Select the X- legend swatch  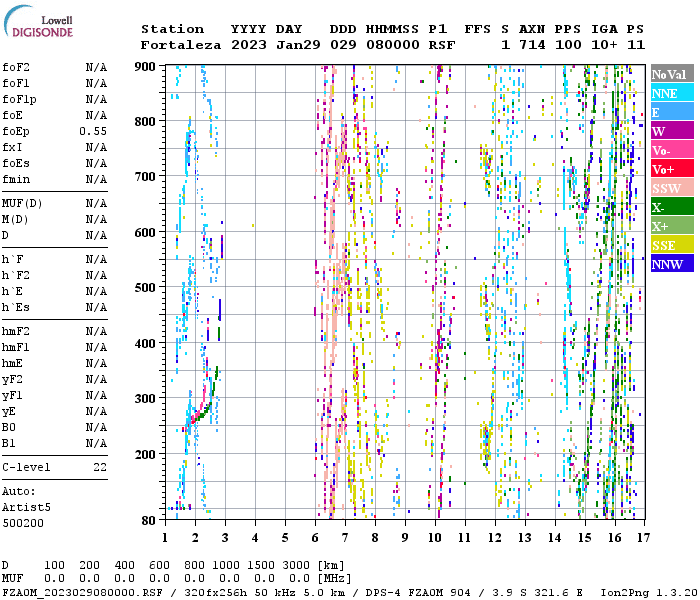point(672,207)
